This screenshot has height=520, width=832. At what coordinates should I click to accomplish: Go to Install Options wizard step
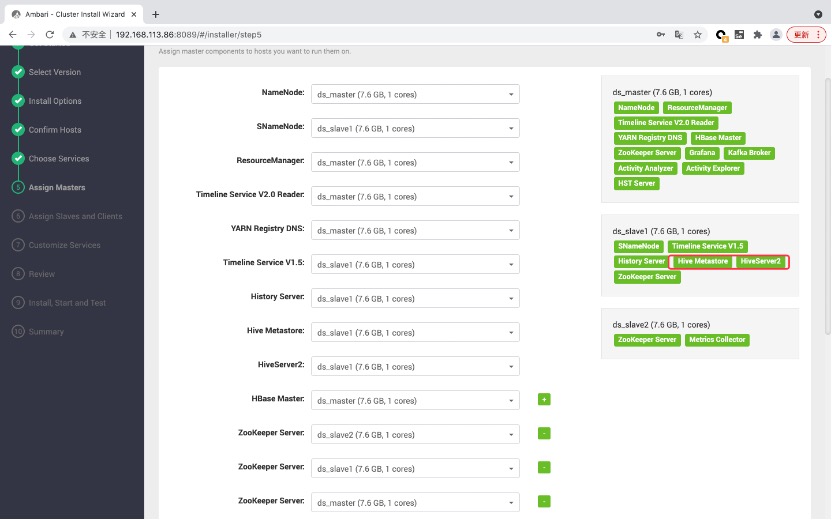[55, 101]
